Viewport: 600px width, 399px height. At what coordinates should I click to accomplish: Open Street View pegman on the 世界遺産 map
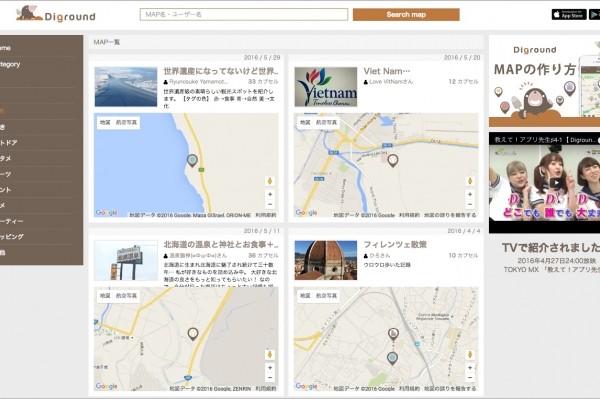270,181
